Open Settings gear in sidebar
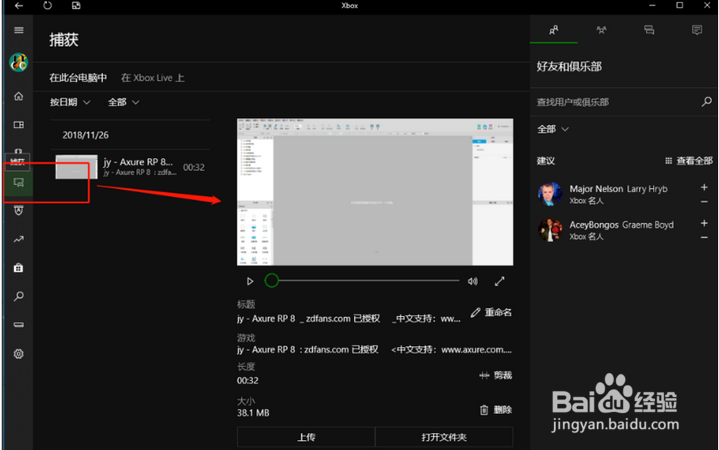Screen dimensions: 719x450 (x=19, y=354)
